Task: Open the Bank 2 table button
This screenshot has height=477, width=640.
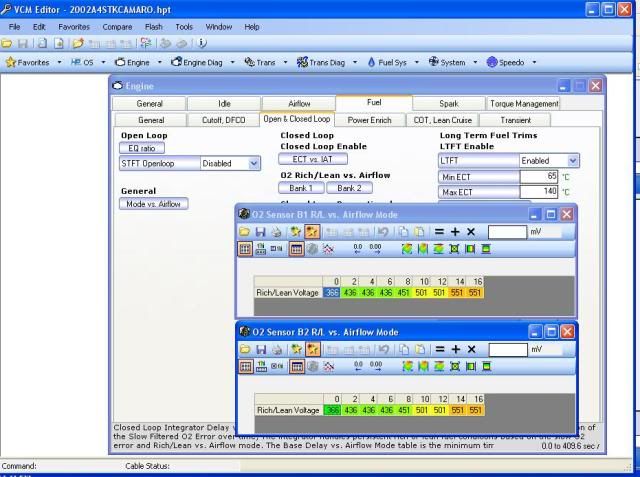Action: [349, 188]
